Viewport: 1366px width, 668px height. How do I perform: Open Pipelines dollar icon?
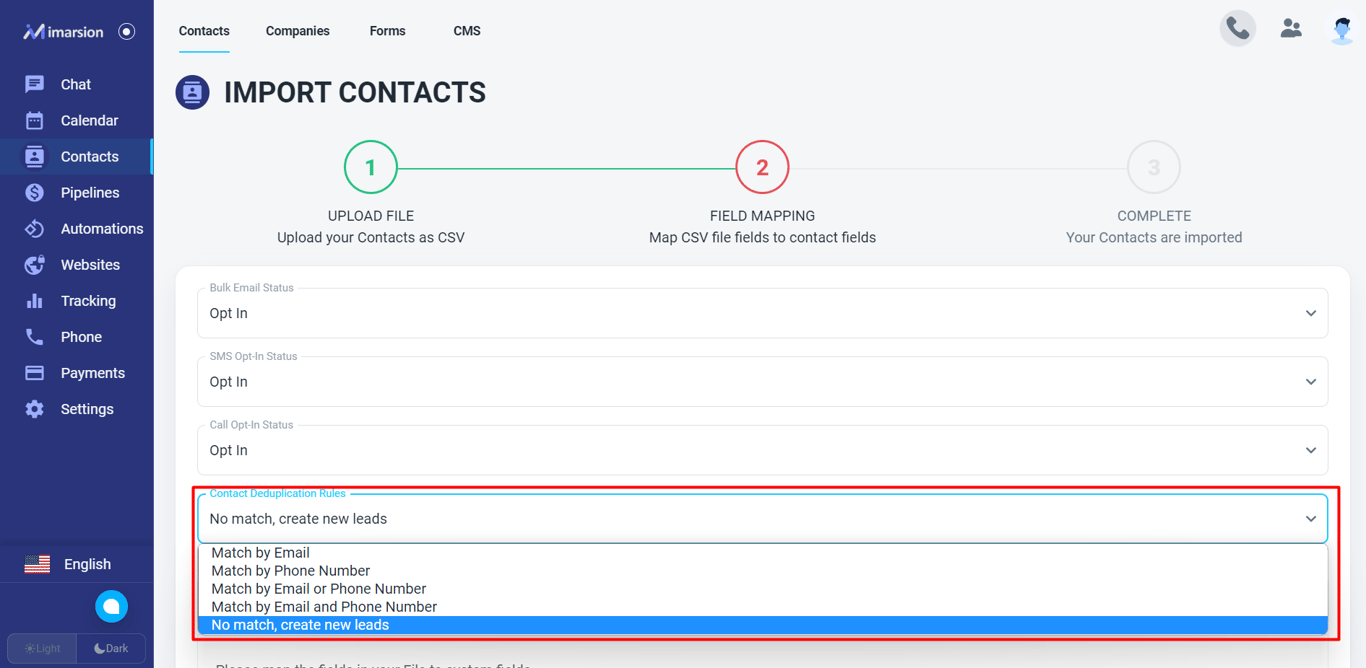tap(34, 192)
